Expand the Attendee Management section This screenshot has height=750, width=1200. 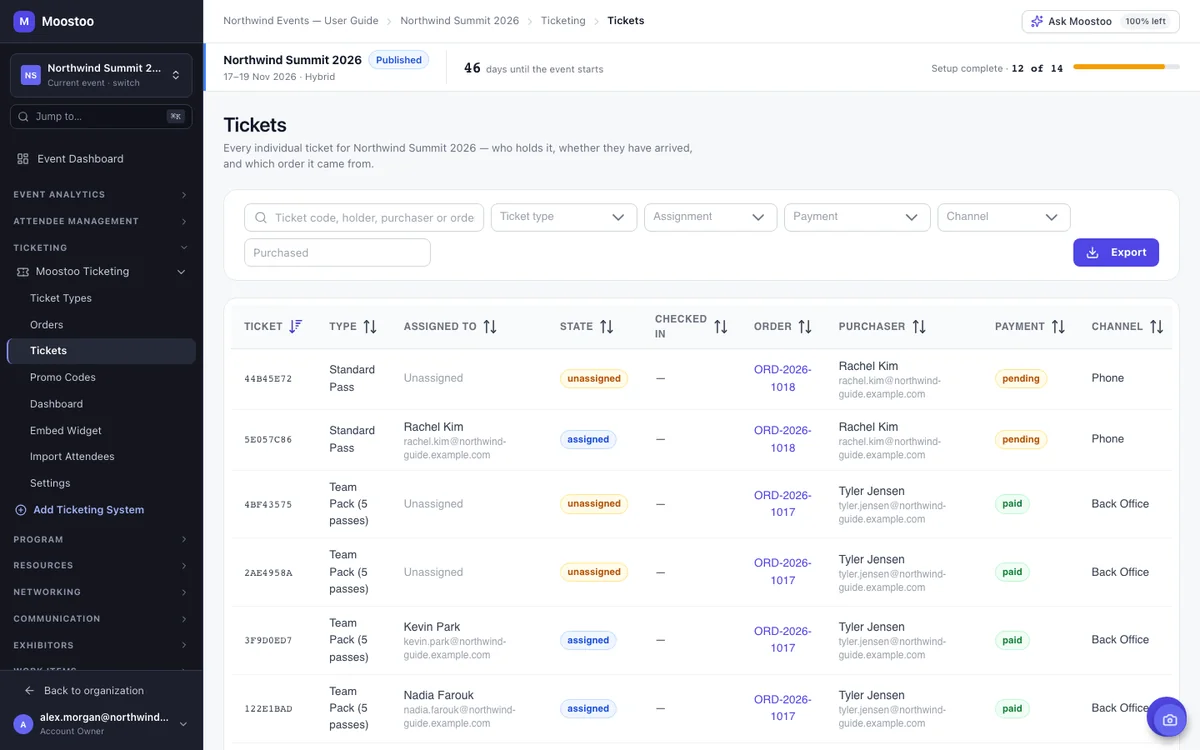click(x=101, y=221)
